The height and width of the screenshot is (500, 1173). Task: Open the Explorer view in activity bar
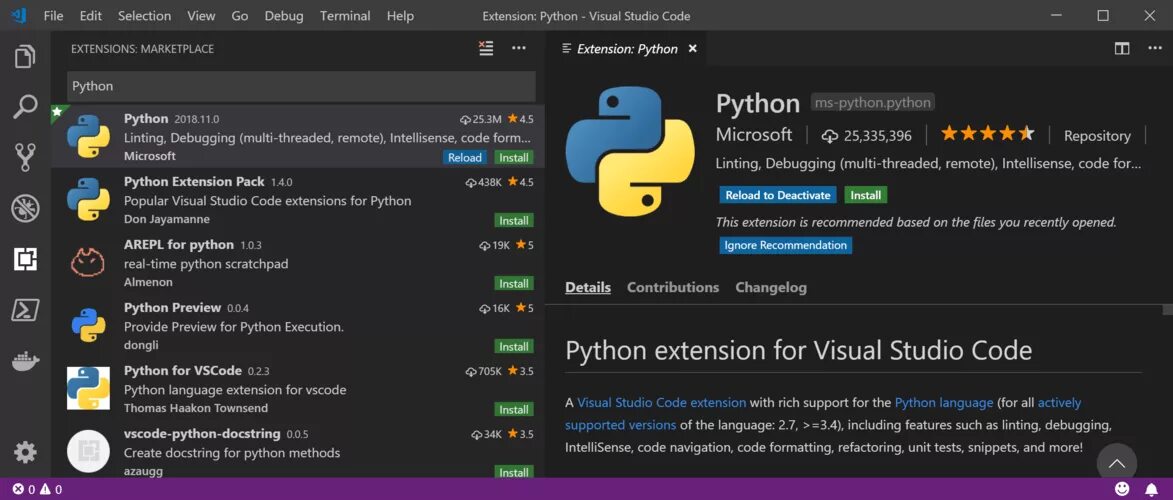click(x=25, y=57)
